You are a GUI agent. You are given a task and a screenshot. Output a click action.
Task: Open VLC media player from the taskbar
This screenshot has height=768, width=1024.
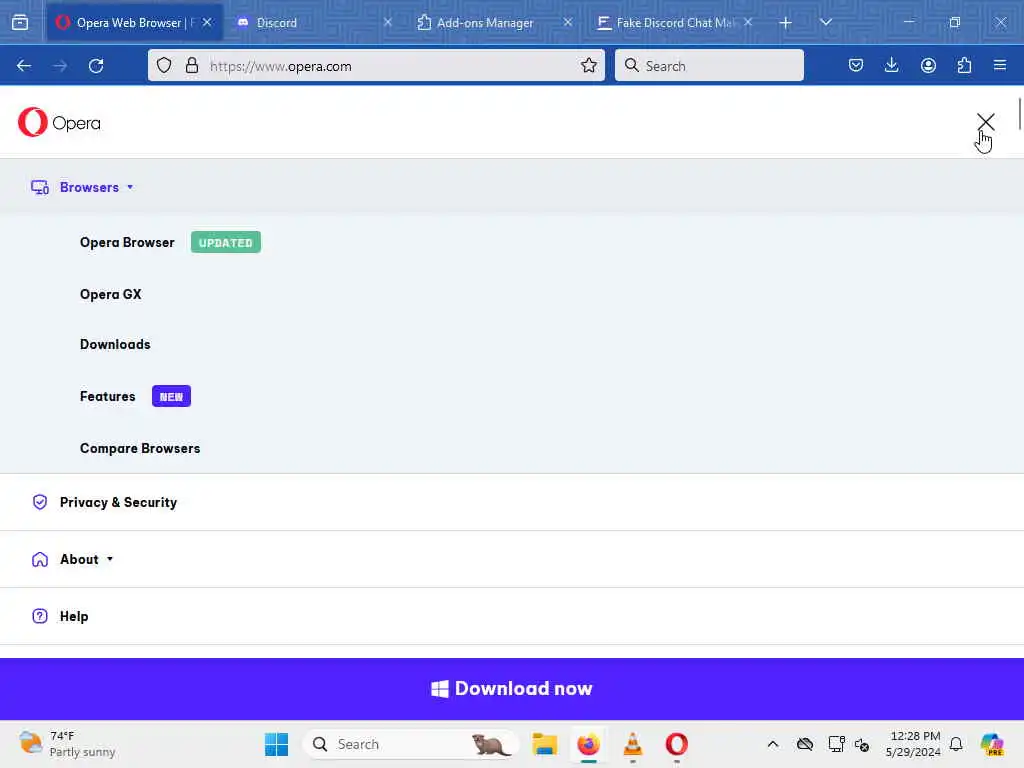(632, 744)
